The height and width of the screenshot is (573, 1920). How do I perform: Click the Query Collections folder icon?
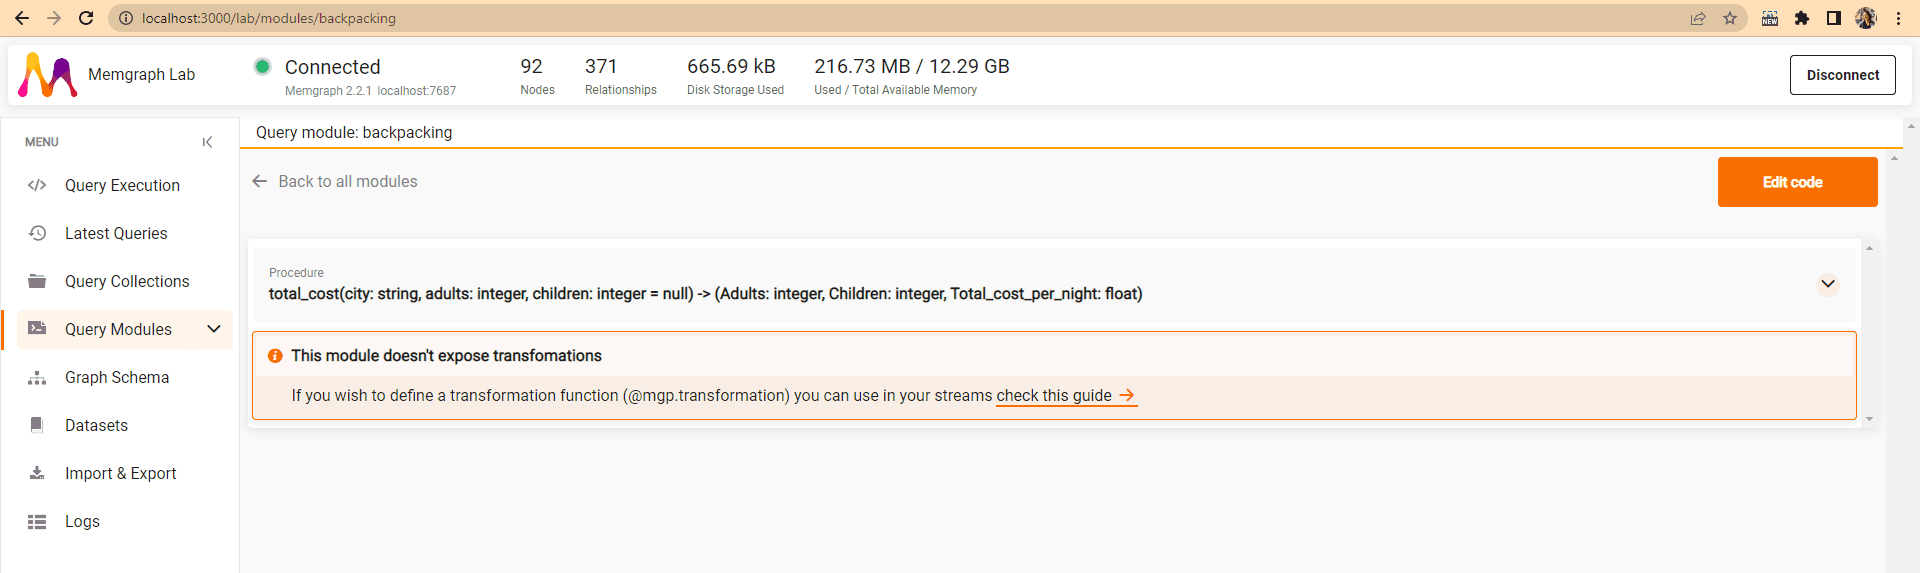point(37,281)
